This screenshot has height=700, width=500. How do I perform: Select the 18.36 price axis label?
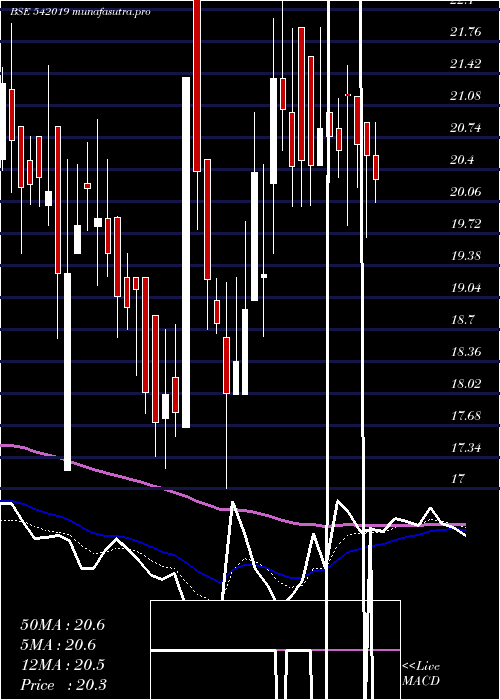point(466,352)
